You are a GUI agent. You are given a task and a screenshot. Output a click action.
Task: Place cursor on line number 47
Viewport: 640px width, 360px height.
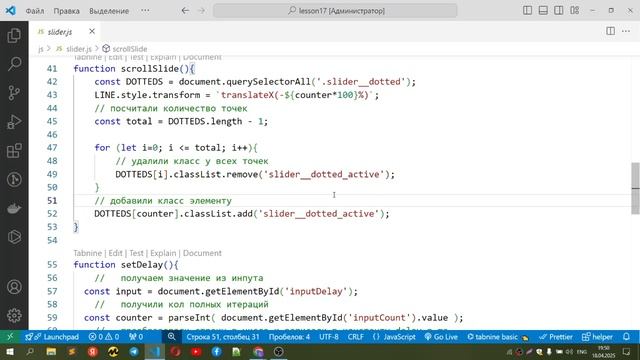pos(52,148)
